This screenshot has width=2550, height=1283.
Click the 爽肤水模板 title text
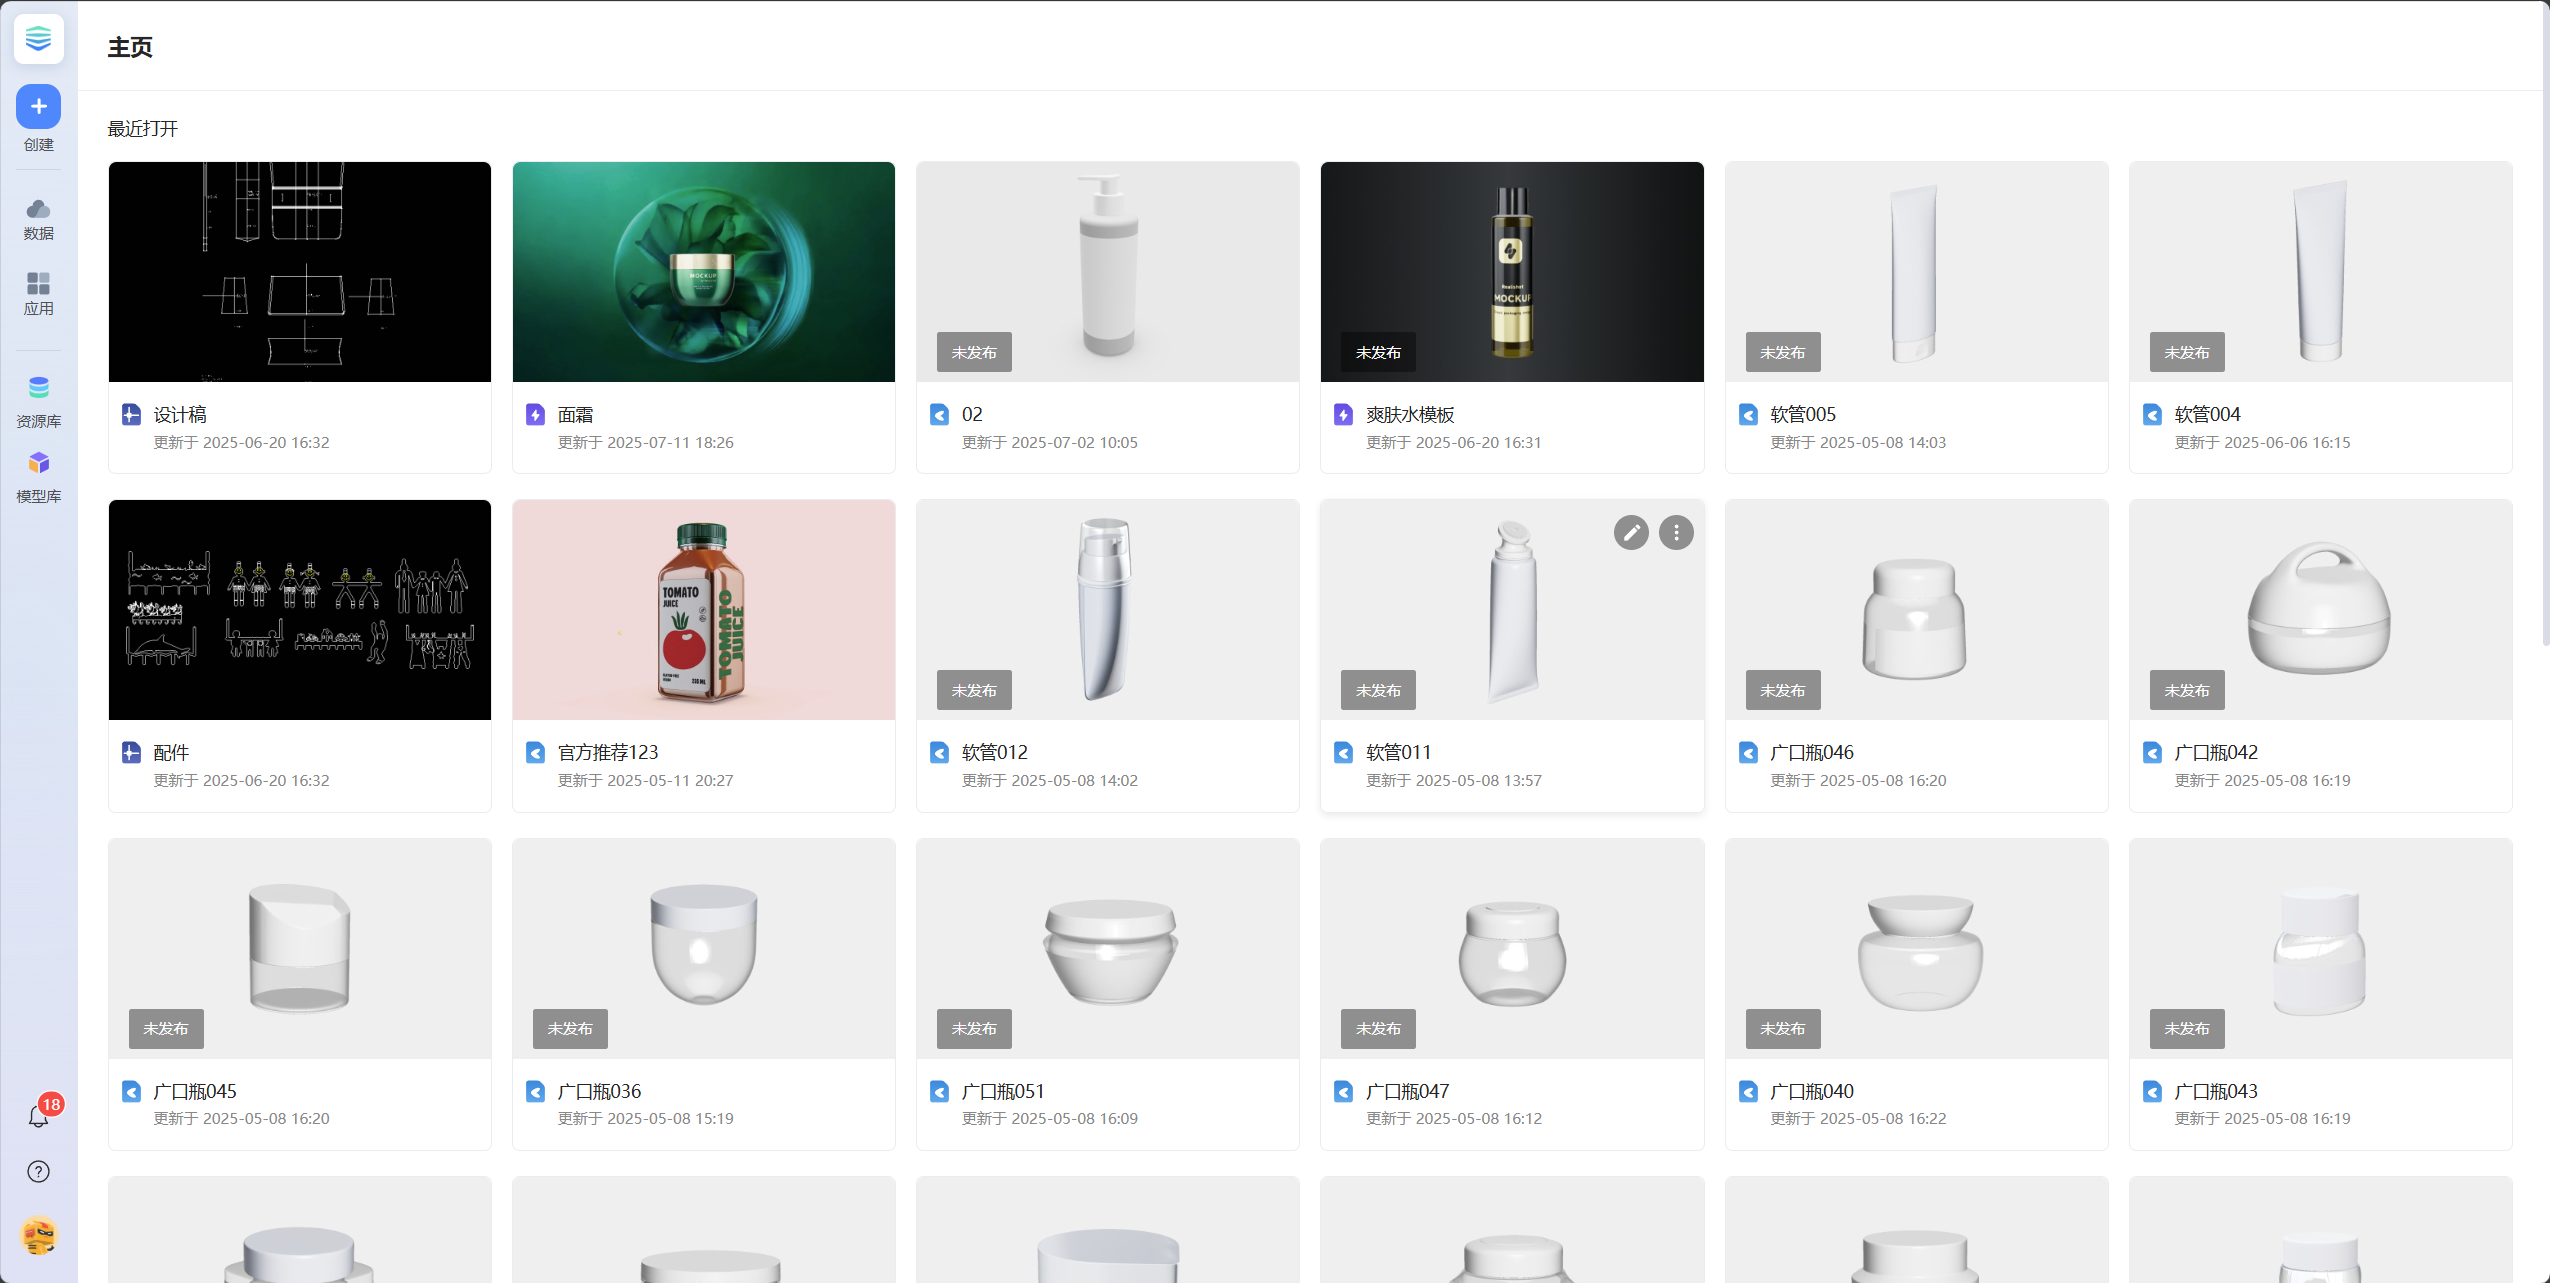click(1410, 414)
